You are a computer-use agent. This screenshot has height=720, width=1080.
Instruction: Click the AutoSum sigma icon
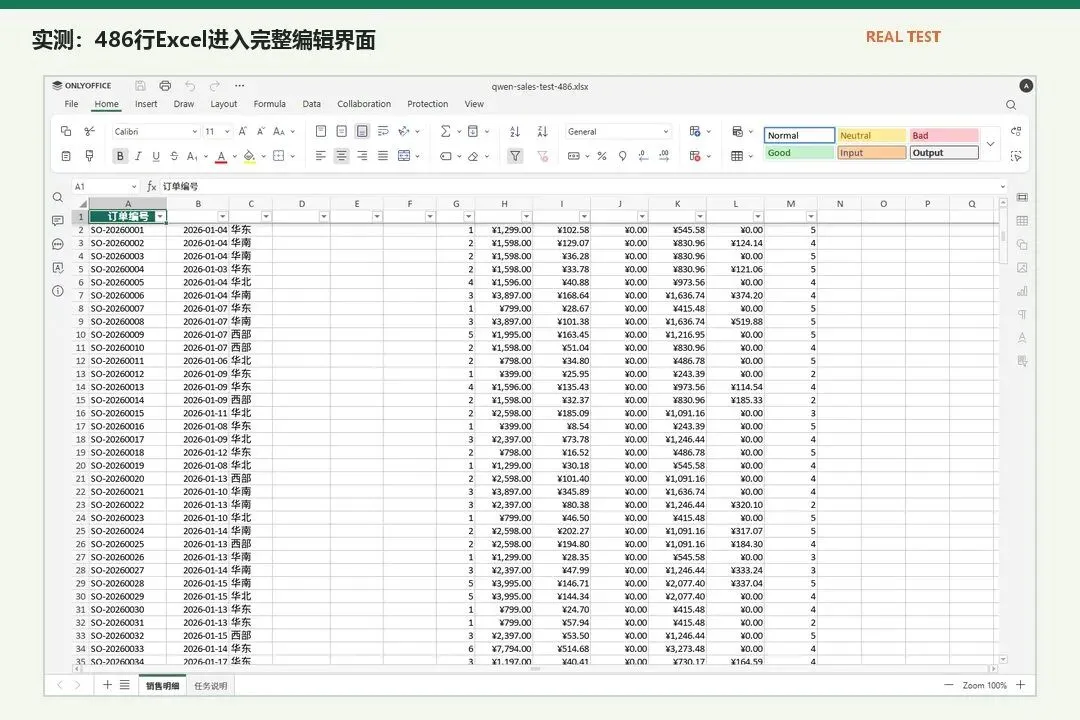(x=446, y=131)
